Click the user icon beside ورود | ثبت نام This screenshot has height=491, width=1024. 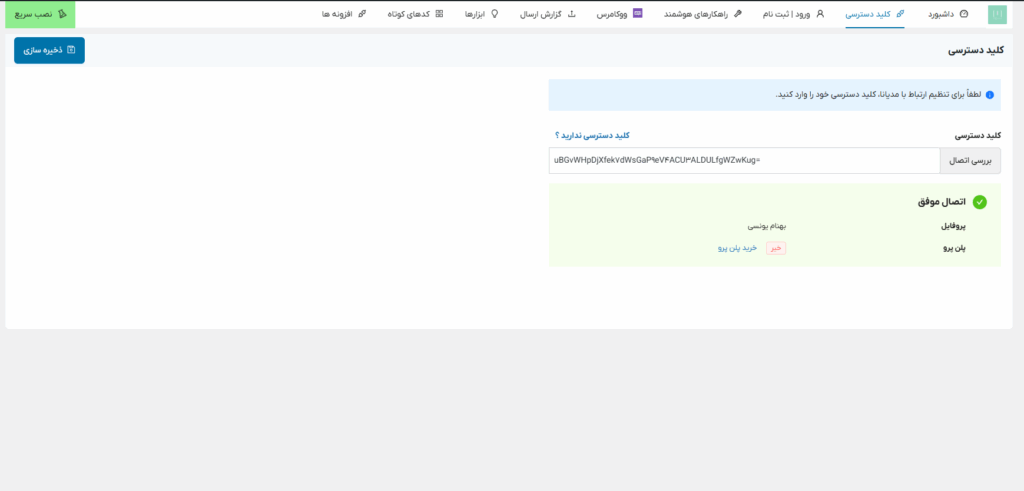click(x=820, y=14)
